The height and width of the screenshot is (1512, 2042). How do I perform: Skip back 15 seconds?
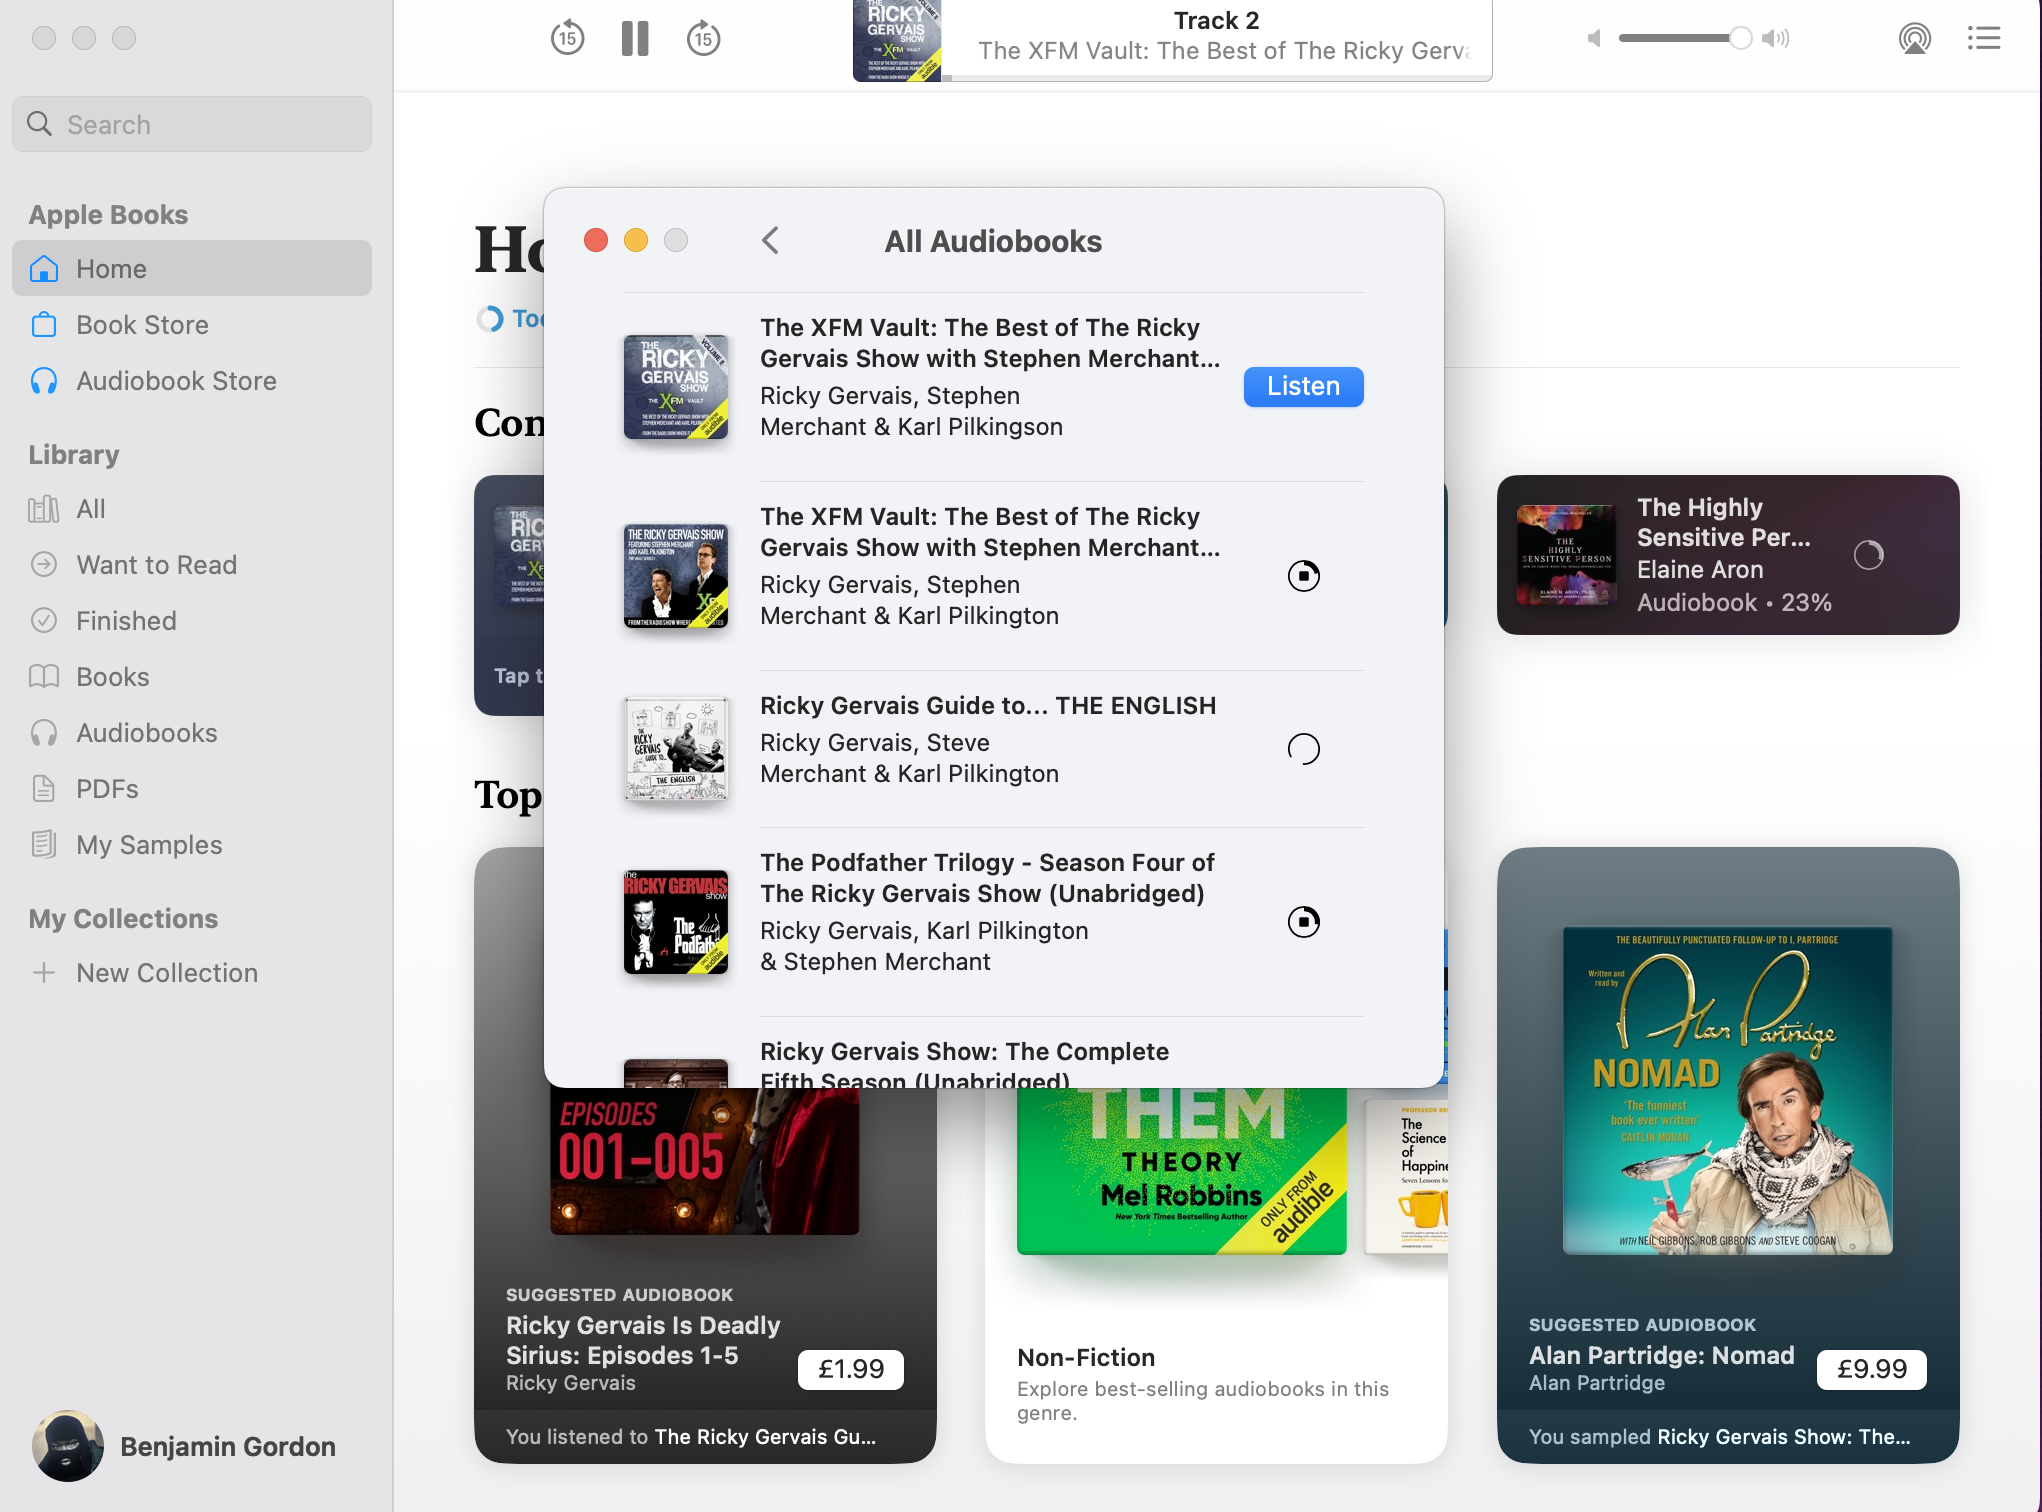click(x=567, y=38)
